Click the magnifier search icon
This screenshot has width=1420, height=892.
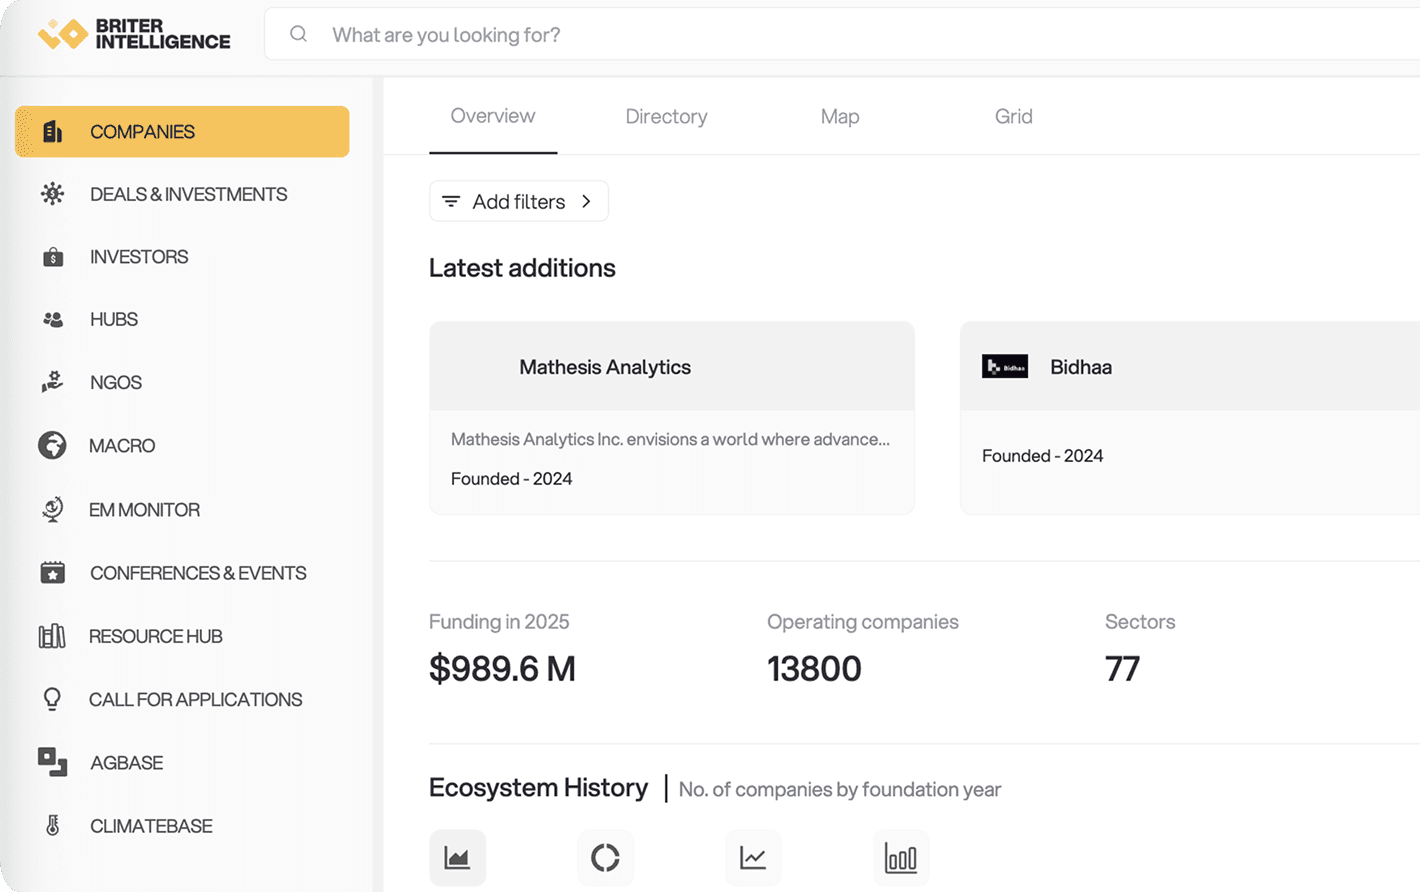(298, 34)
